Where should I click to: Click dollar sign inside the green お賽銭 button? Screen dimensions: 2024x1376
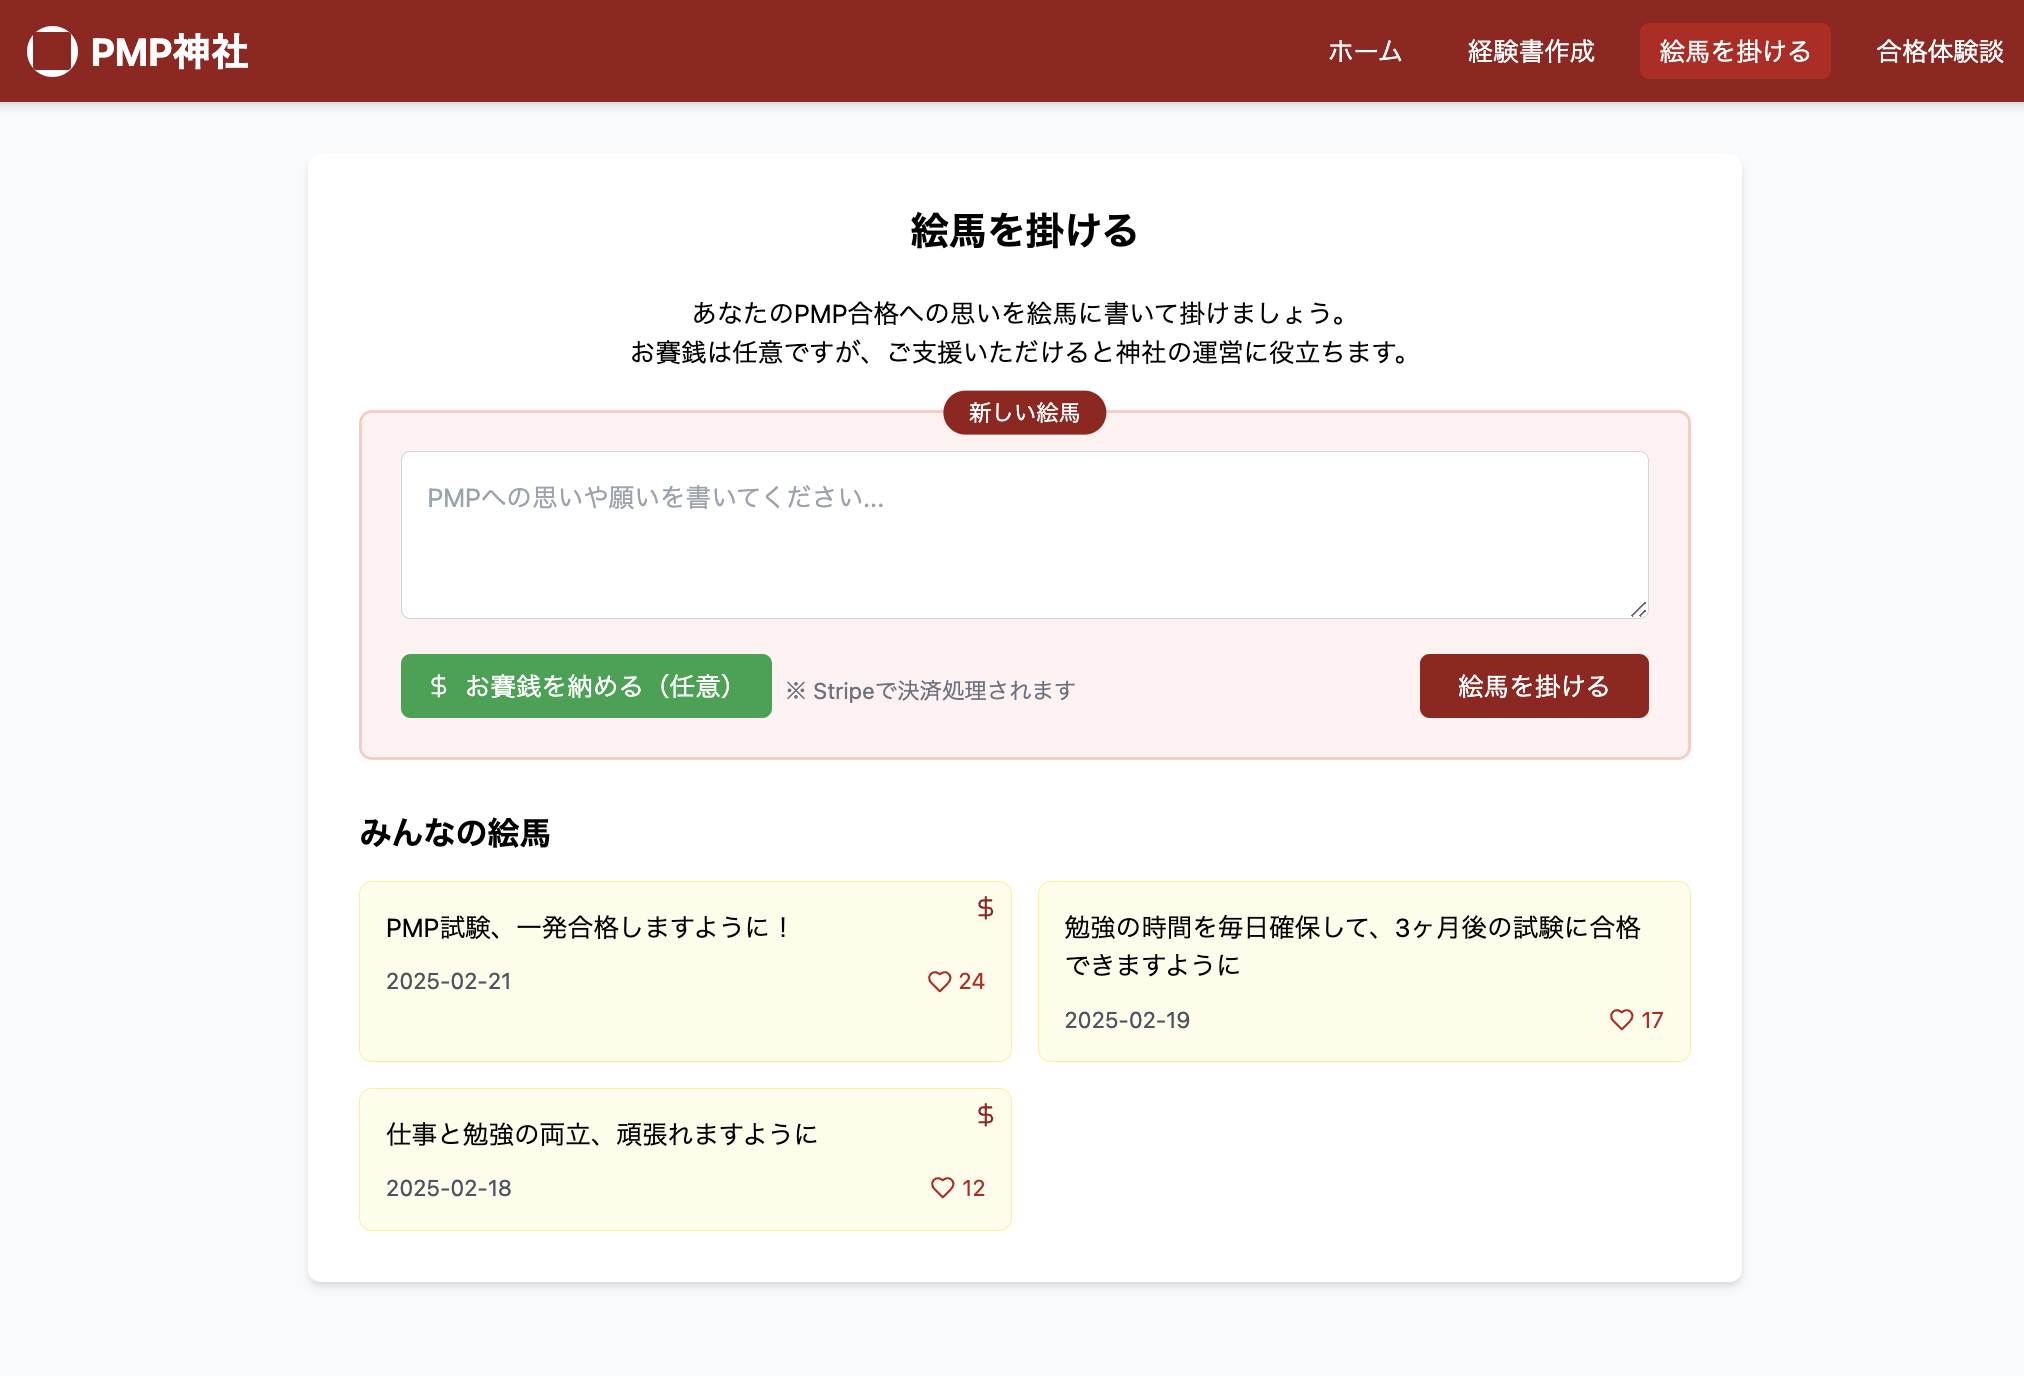[438, 686]
